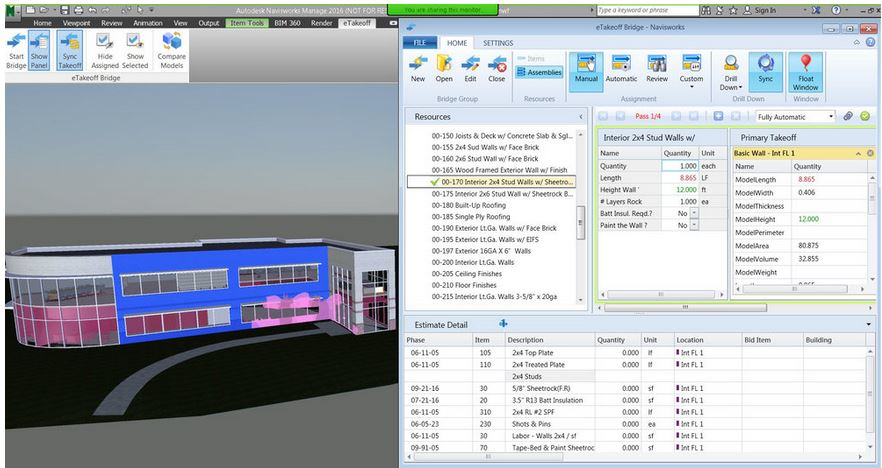Open the Paint the Wall ? dropdown arrow
Screen dimensions: 882x468
pyautogui.click(x=694, y=225)
